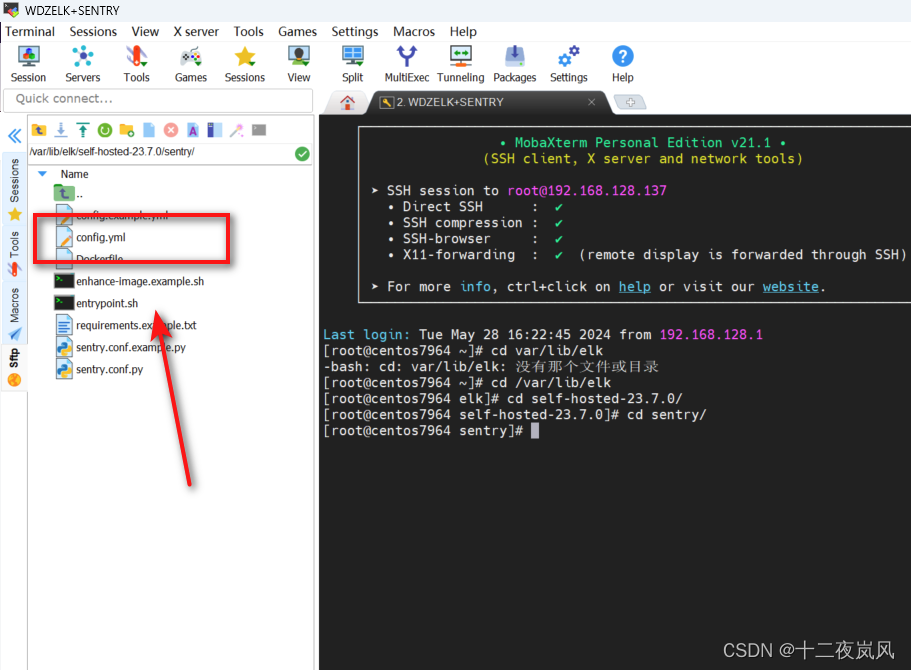Click the terminal prompt cursor line

click(x=431, y=431)
